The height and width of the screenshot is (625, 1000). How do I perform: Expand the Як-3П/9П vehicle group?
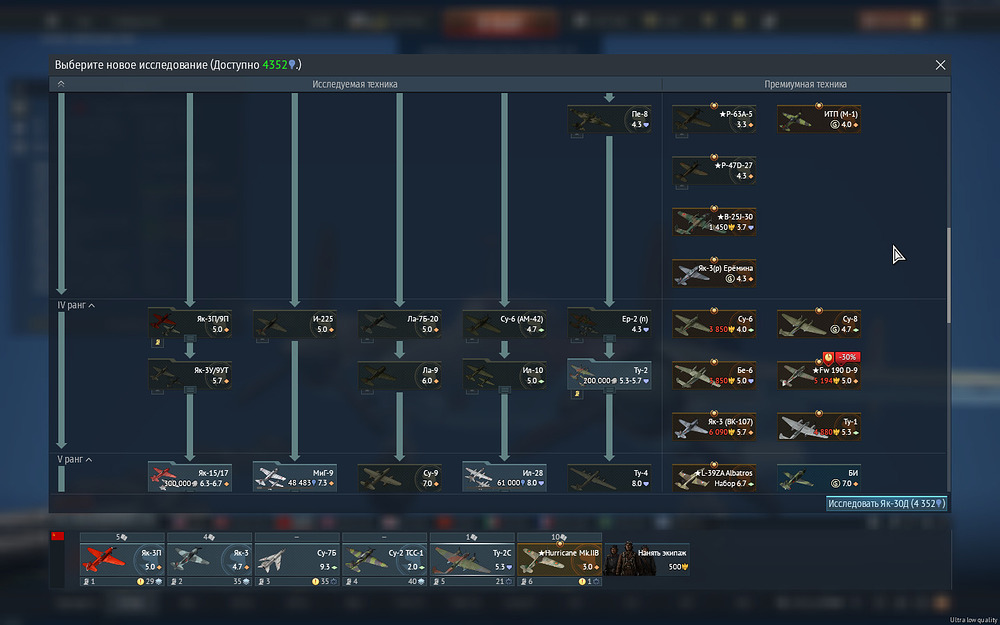pos(190,338)
